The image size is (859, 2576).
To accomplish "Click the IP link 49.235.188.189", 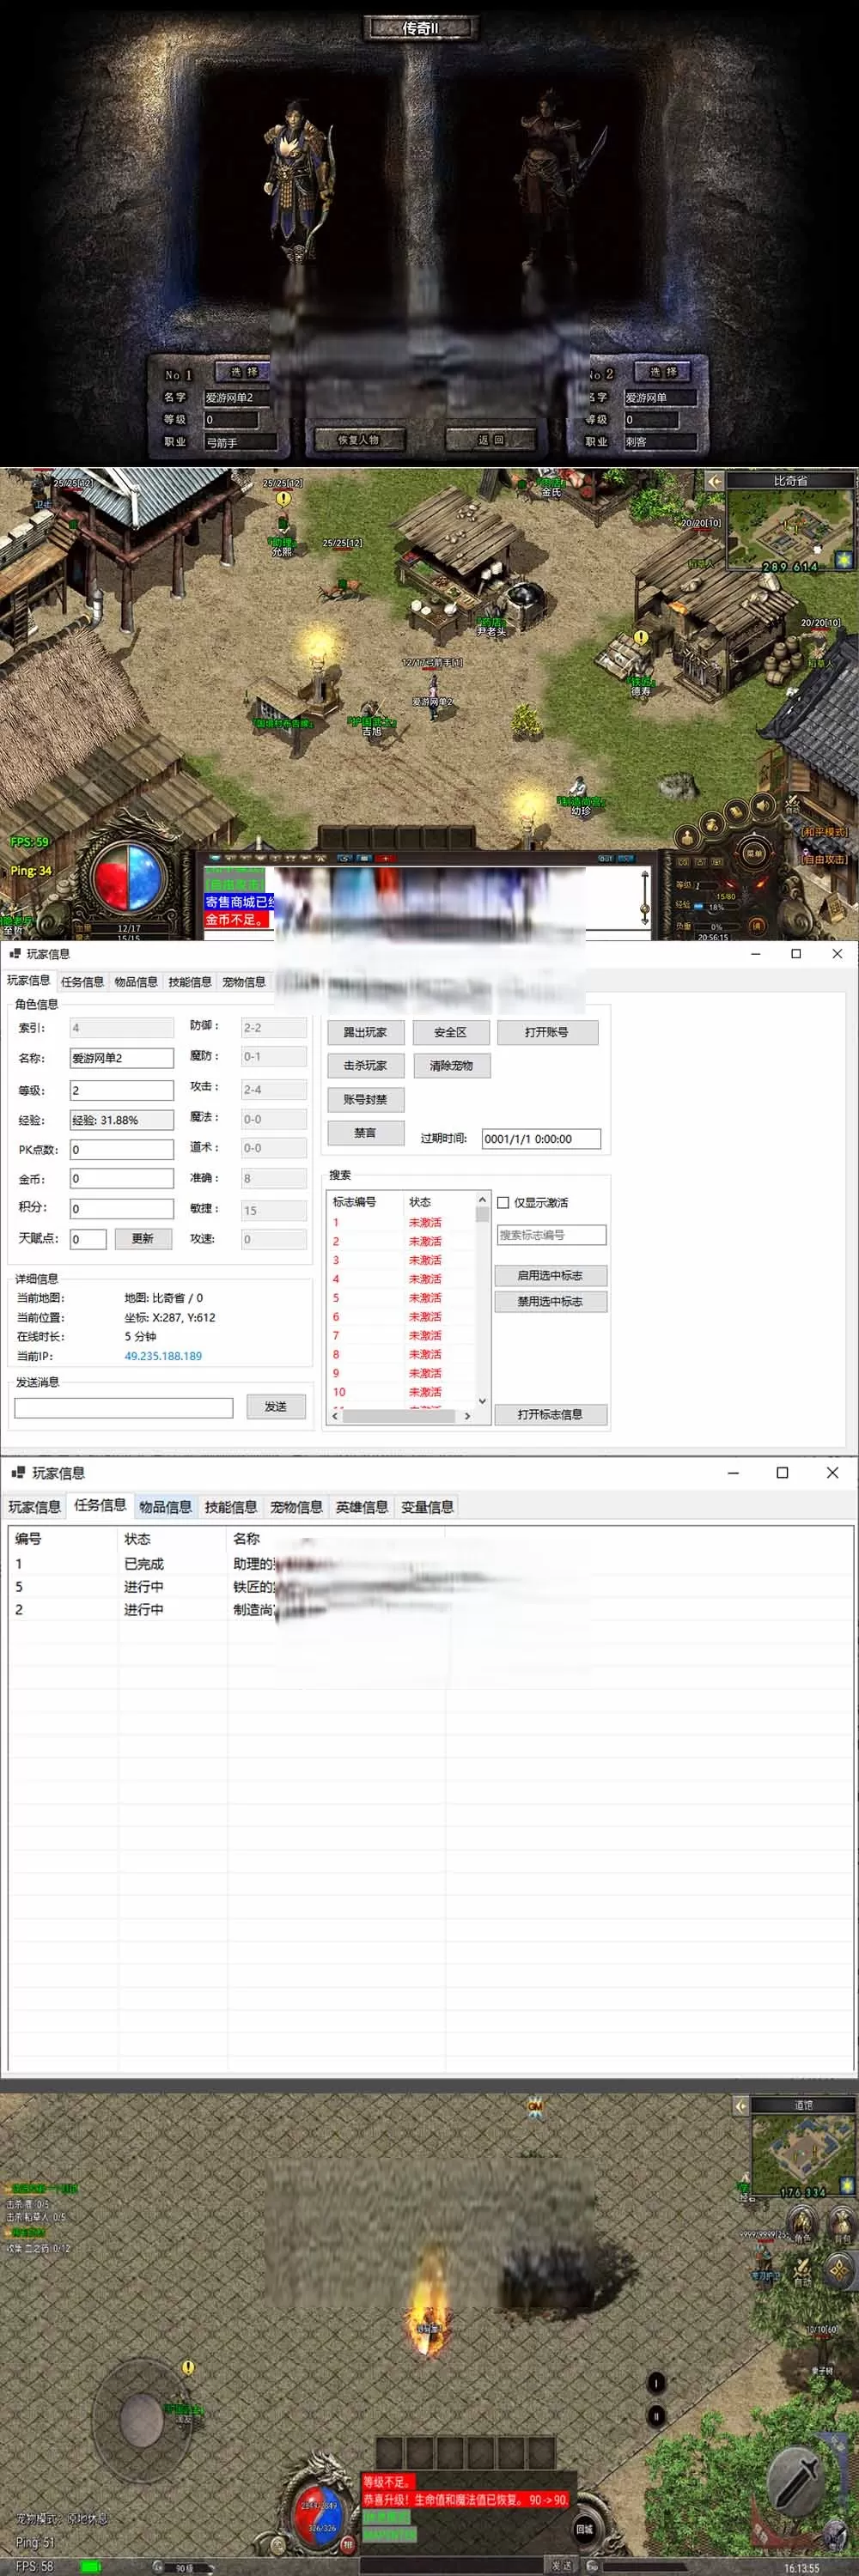I will click(x=163, y=1356).
